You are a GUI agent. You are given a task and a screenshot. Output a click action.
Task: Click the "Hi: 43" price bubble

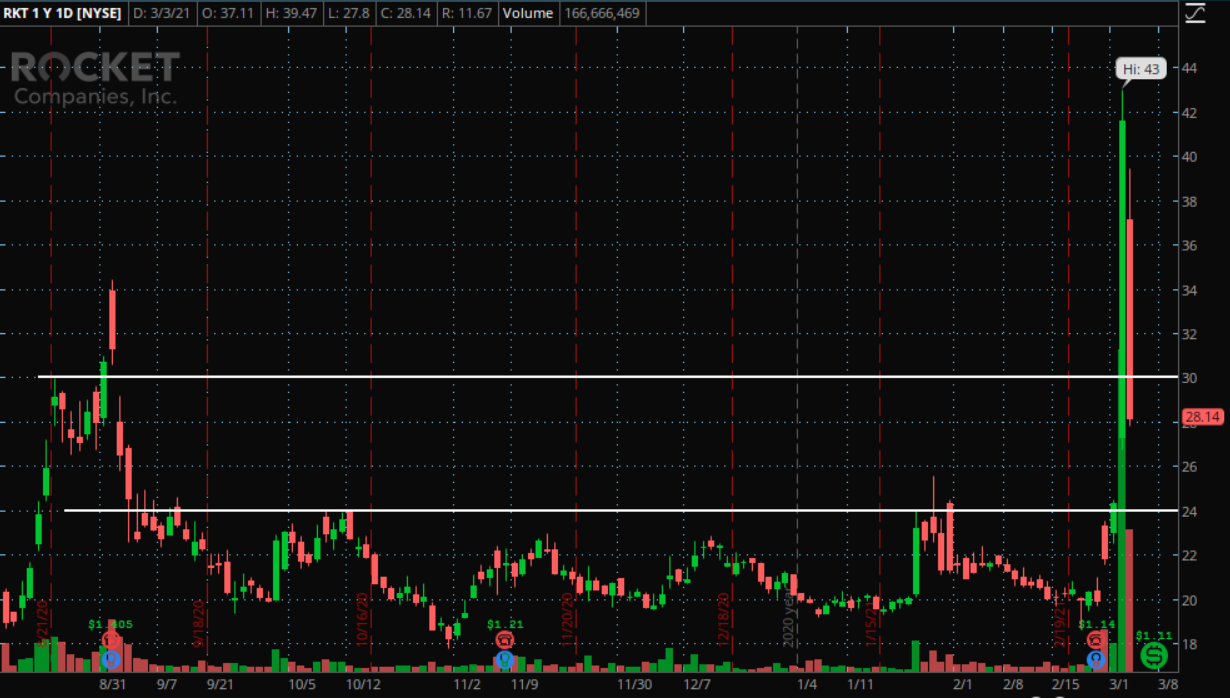pos(1140,69)
